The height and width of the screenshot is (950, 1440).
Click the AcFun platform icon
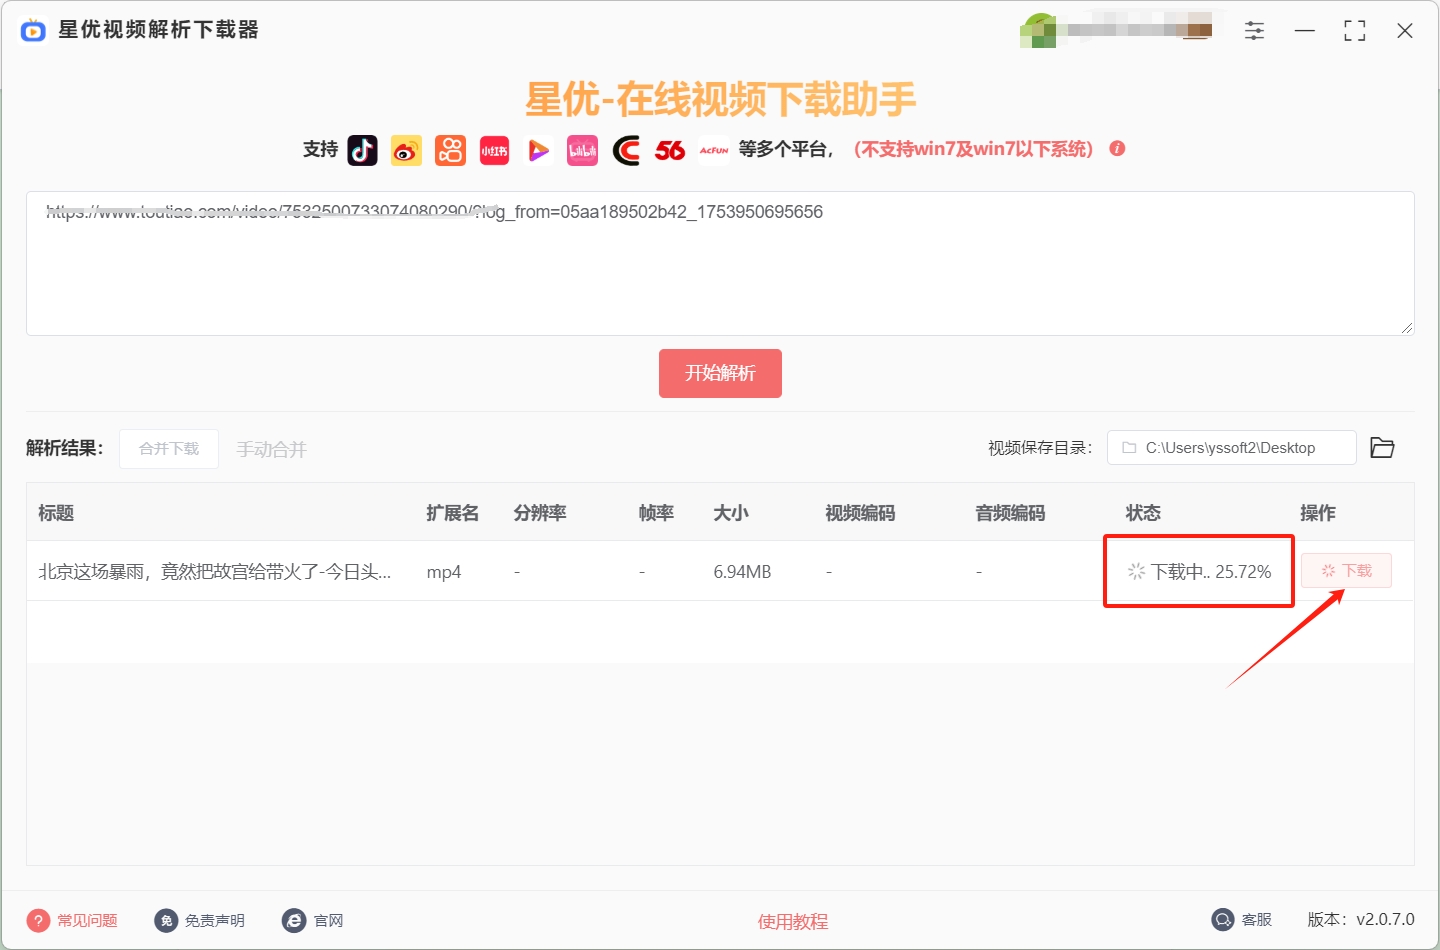point(714,150)
